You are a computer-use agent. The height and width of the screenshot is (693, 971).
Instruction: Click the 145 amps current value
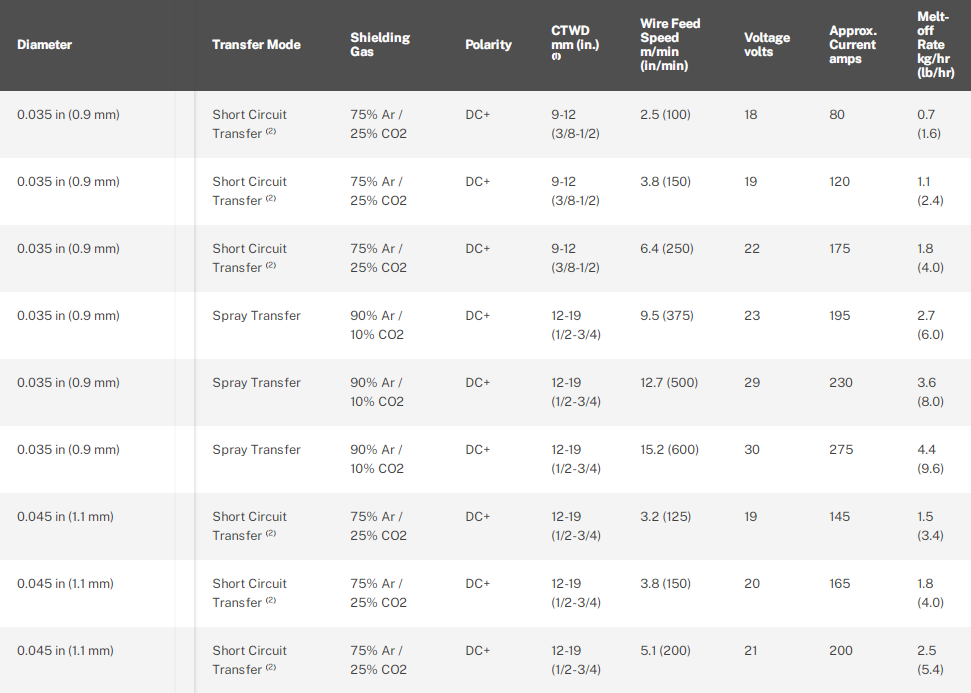click(x=840, y=517)
